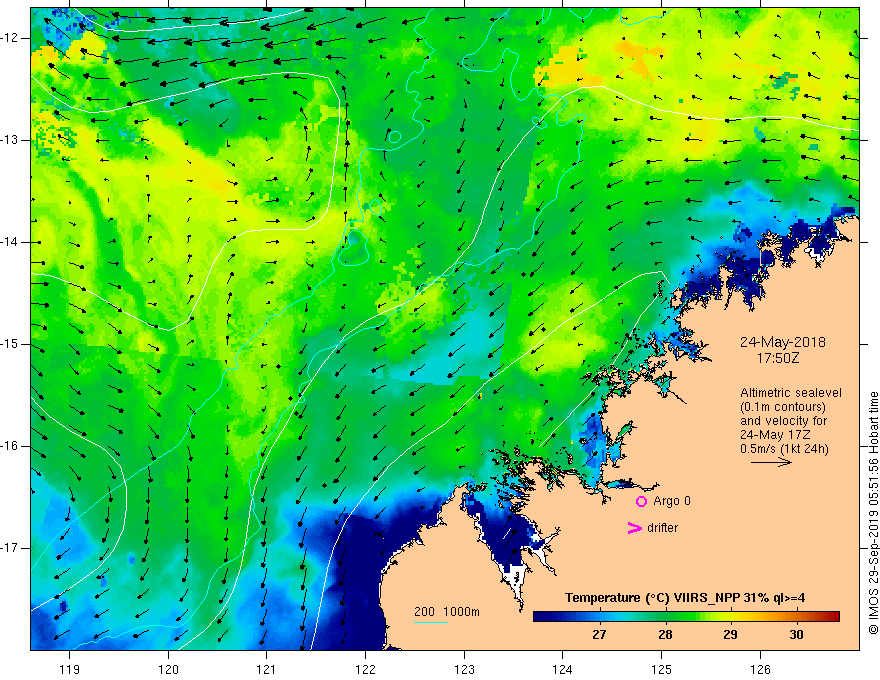Click the Argo 0 legend label

pyautogui.click(x=672, y=501)
